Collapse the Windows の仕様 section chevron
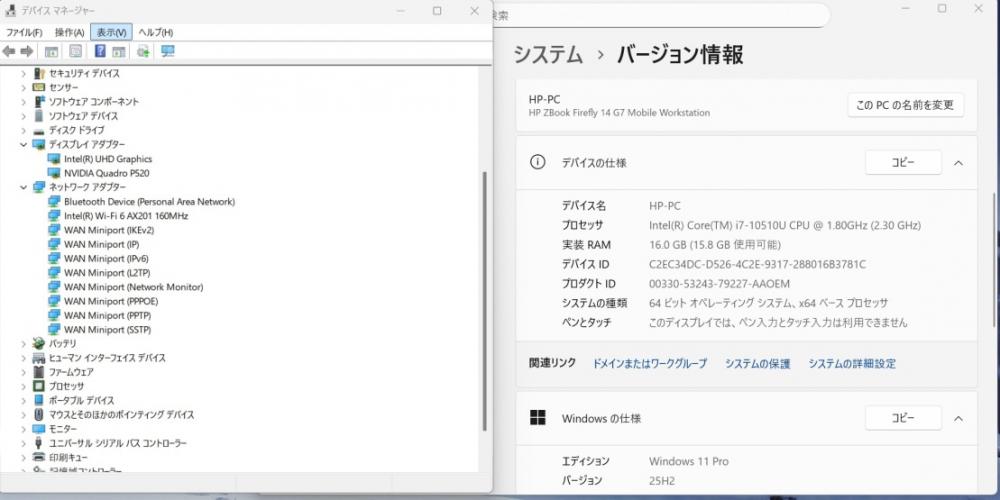1000x500 pixels. [958, 418]
